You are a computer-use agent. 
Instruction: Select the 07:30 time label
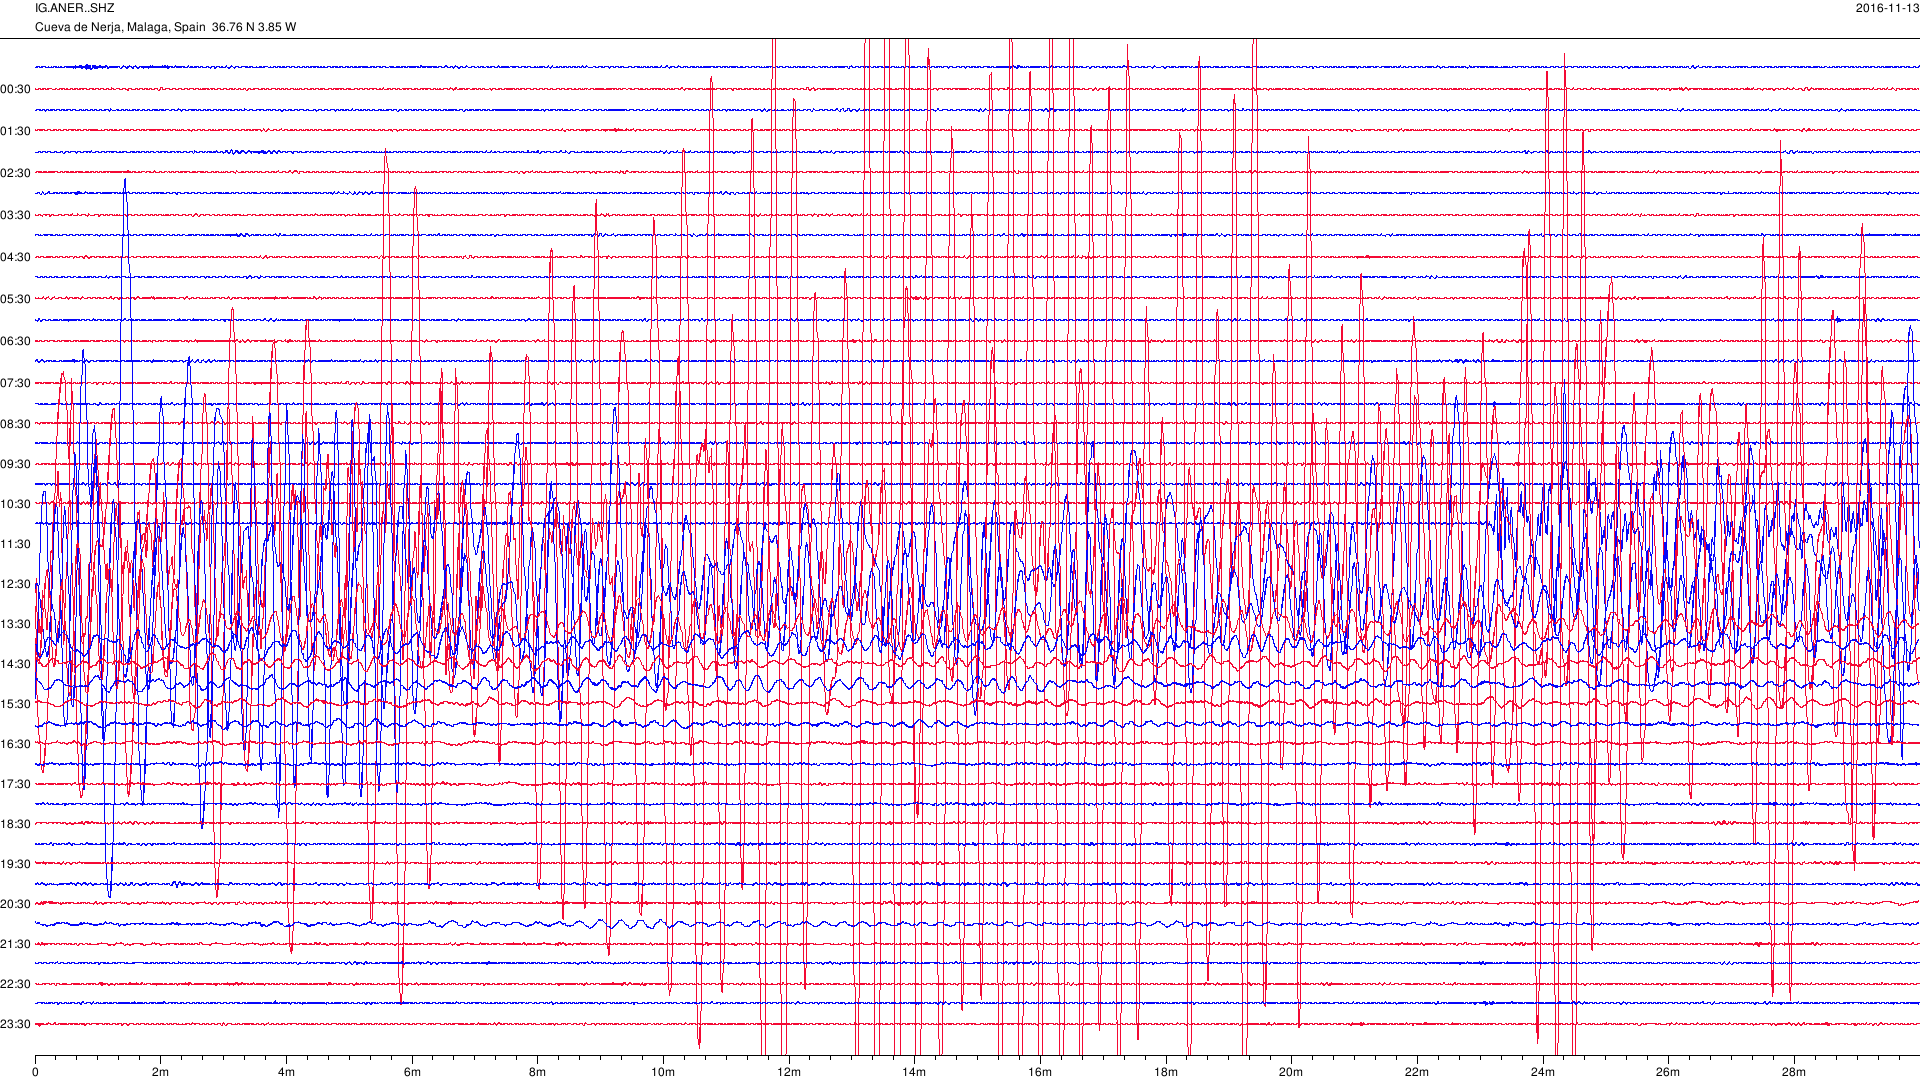coord(16,383)
